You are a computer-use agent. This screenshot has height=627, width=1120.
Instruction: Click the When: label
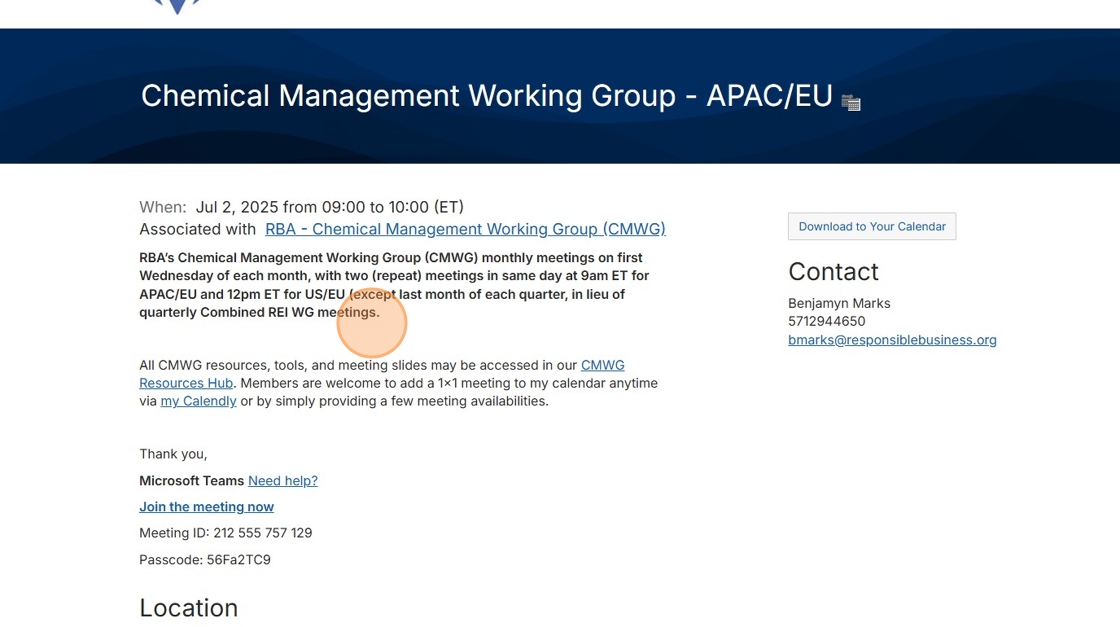pyautogui.click(x=163, y=207)
